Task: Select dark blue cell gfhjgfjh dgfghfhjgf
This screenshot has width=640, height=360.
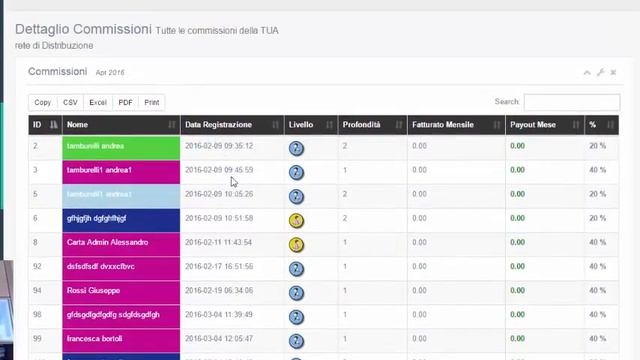Action: (x=121, y=220)
